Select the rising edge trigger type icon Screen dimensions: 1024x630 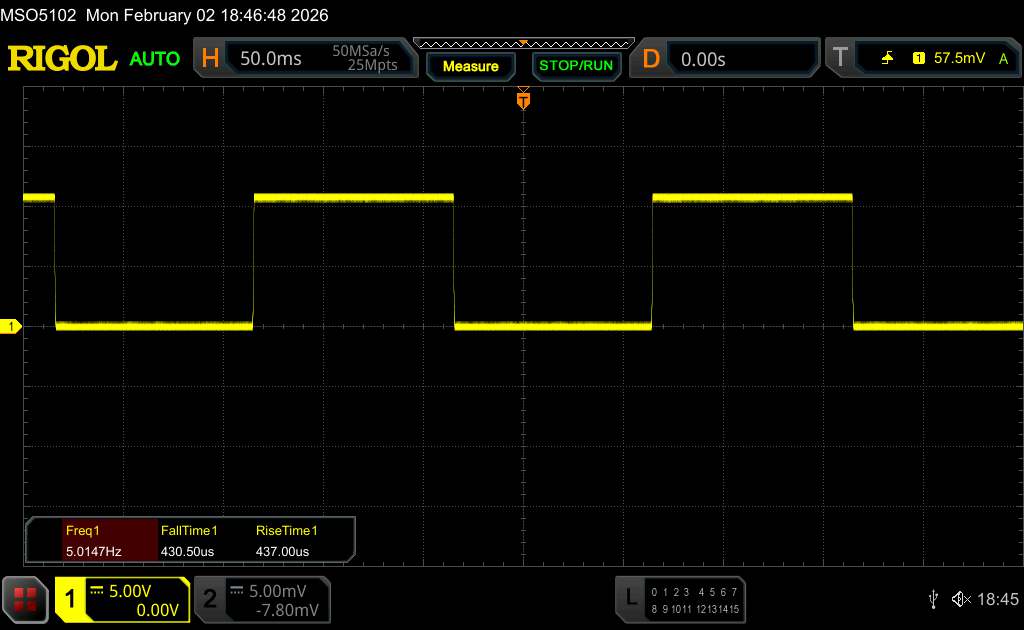[x=887, y=59]
